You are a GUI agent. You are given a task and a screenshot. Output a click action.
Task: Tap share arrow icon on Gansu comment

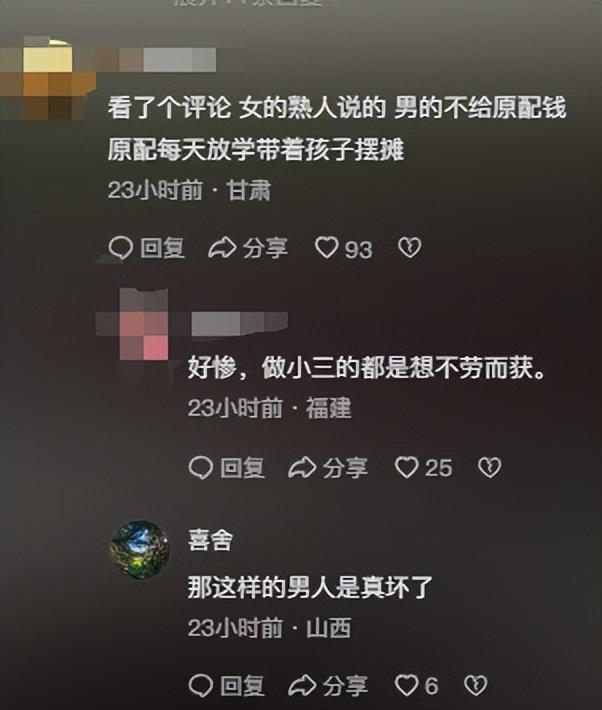(222, 248)
